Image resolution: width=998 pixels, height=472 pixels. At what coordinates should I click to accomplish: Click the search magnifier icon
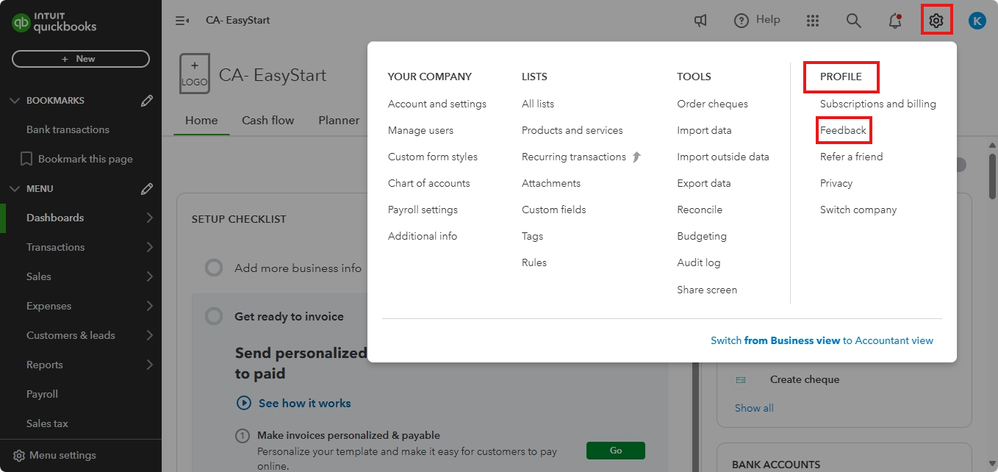pyautogui.click(x=853, y=20)
